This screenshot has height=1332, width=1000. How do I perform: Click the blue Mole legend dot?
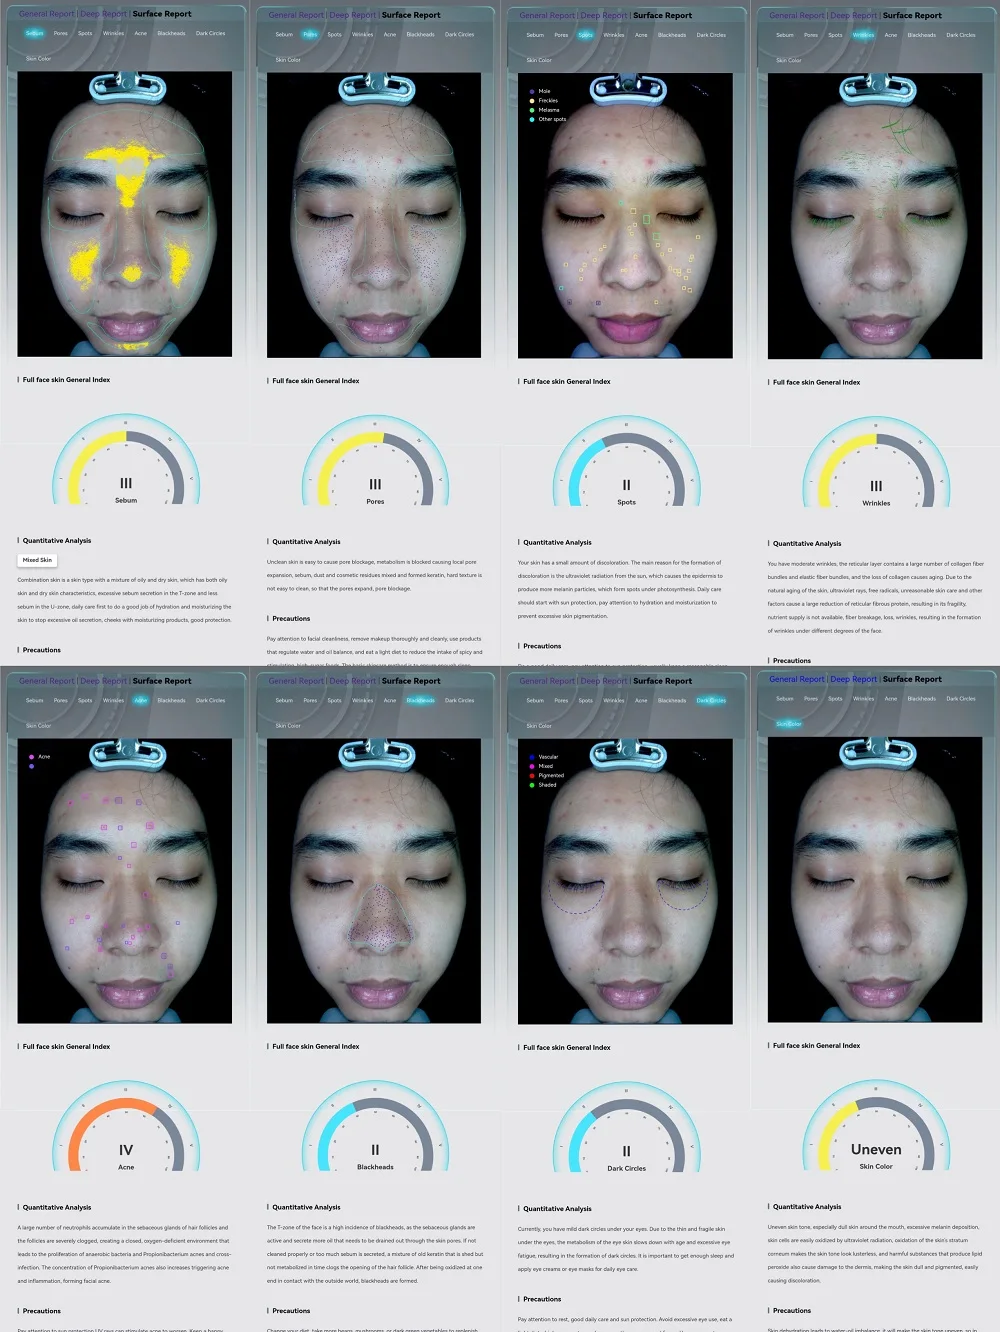click(532, 91)
